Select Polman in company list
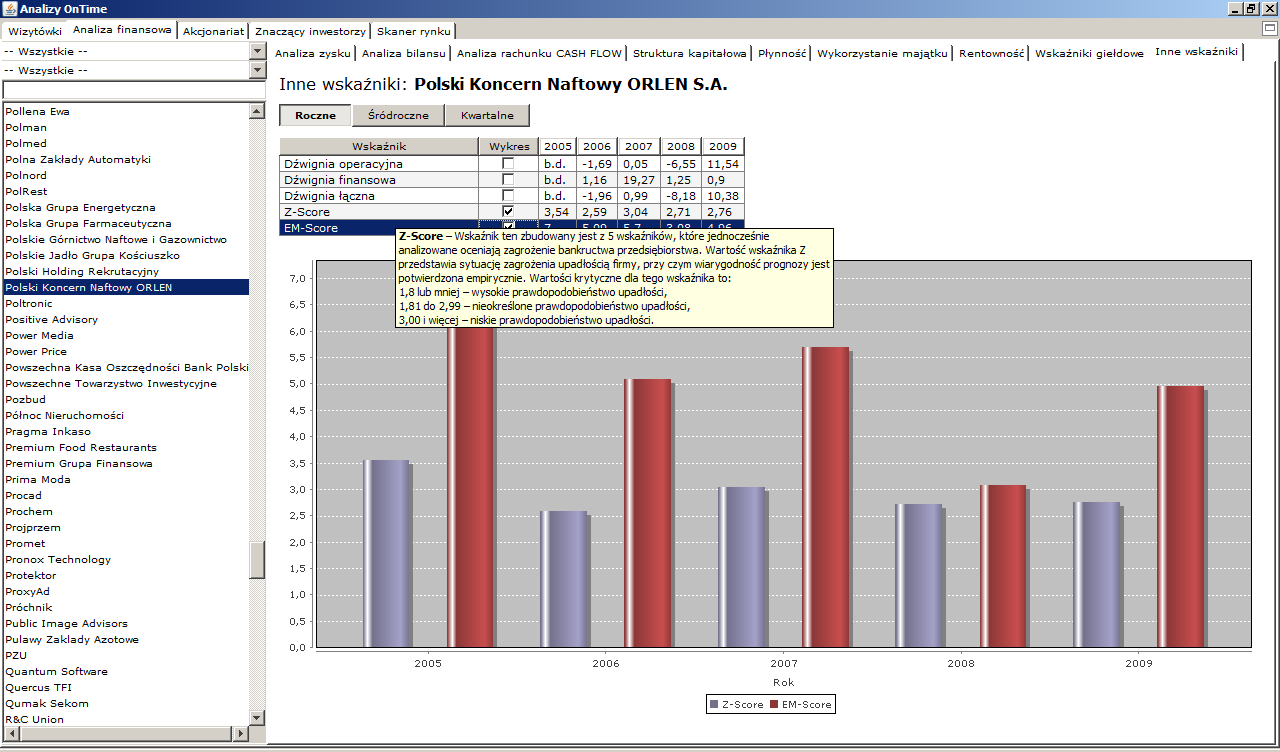1280x752 pixels. [125, 127]
